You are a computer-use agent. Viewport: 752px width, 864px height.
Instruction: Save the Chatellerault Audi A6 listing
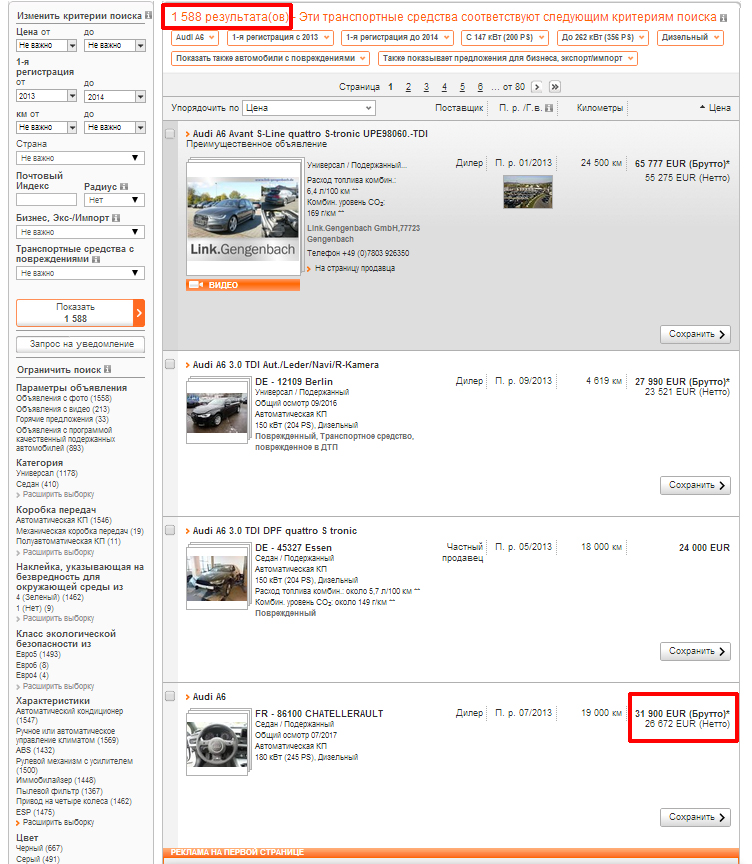click(695, 817)
